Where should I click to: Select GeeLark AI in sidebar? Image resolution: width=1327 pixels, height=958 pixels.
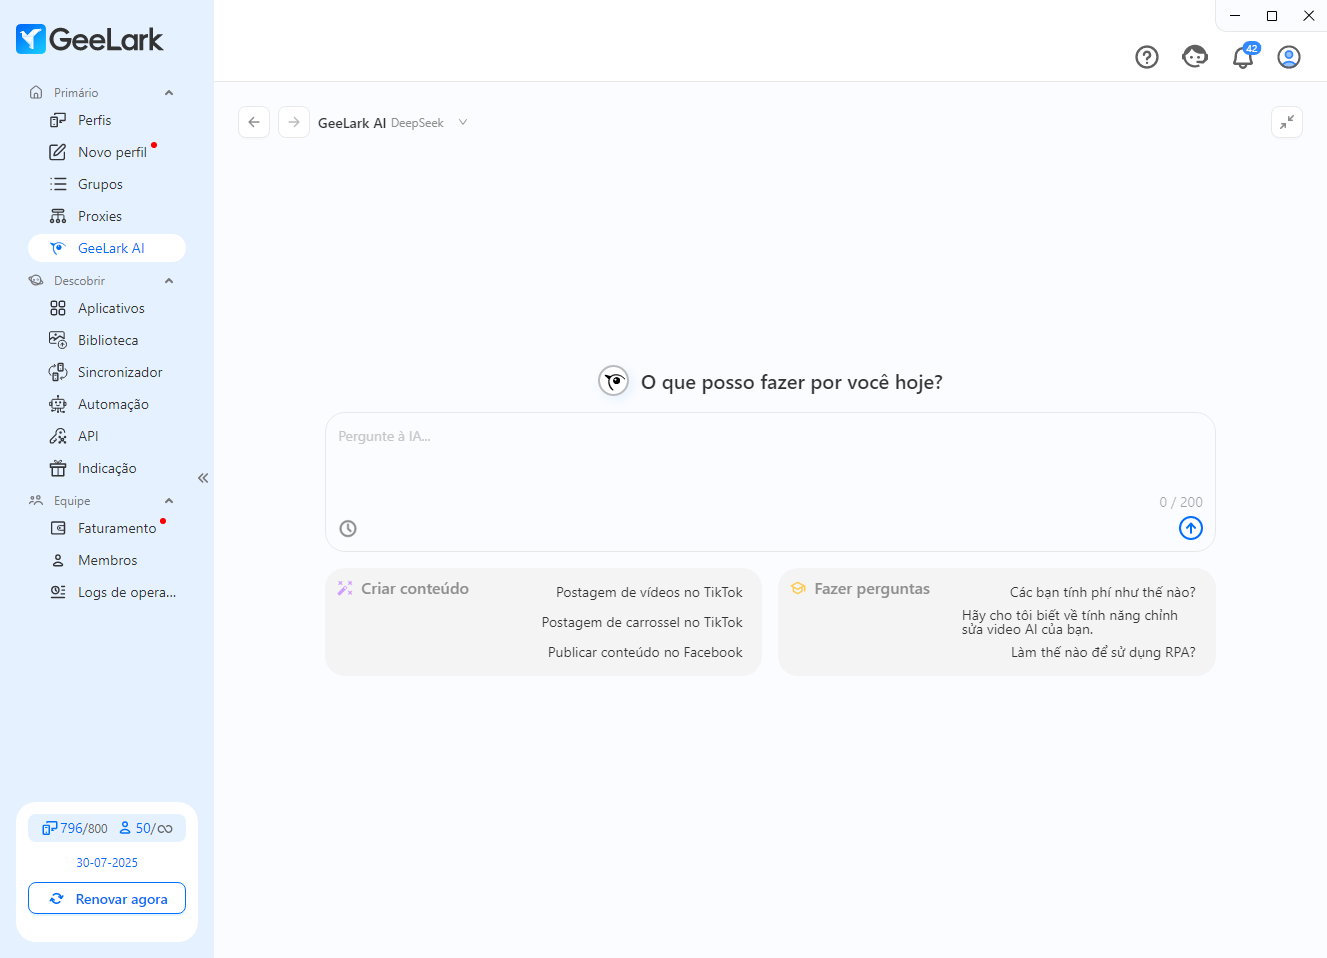tap(107, 248)
